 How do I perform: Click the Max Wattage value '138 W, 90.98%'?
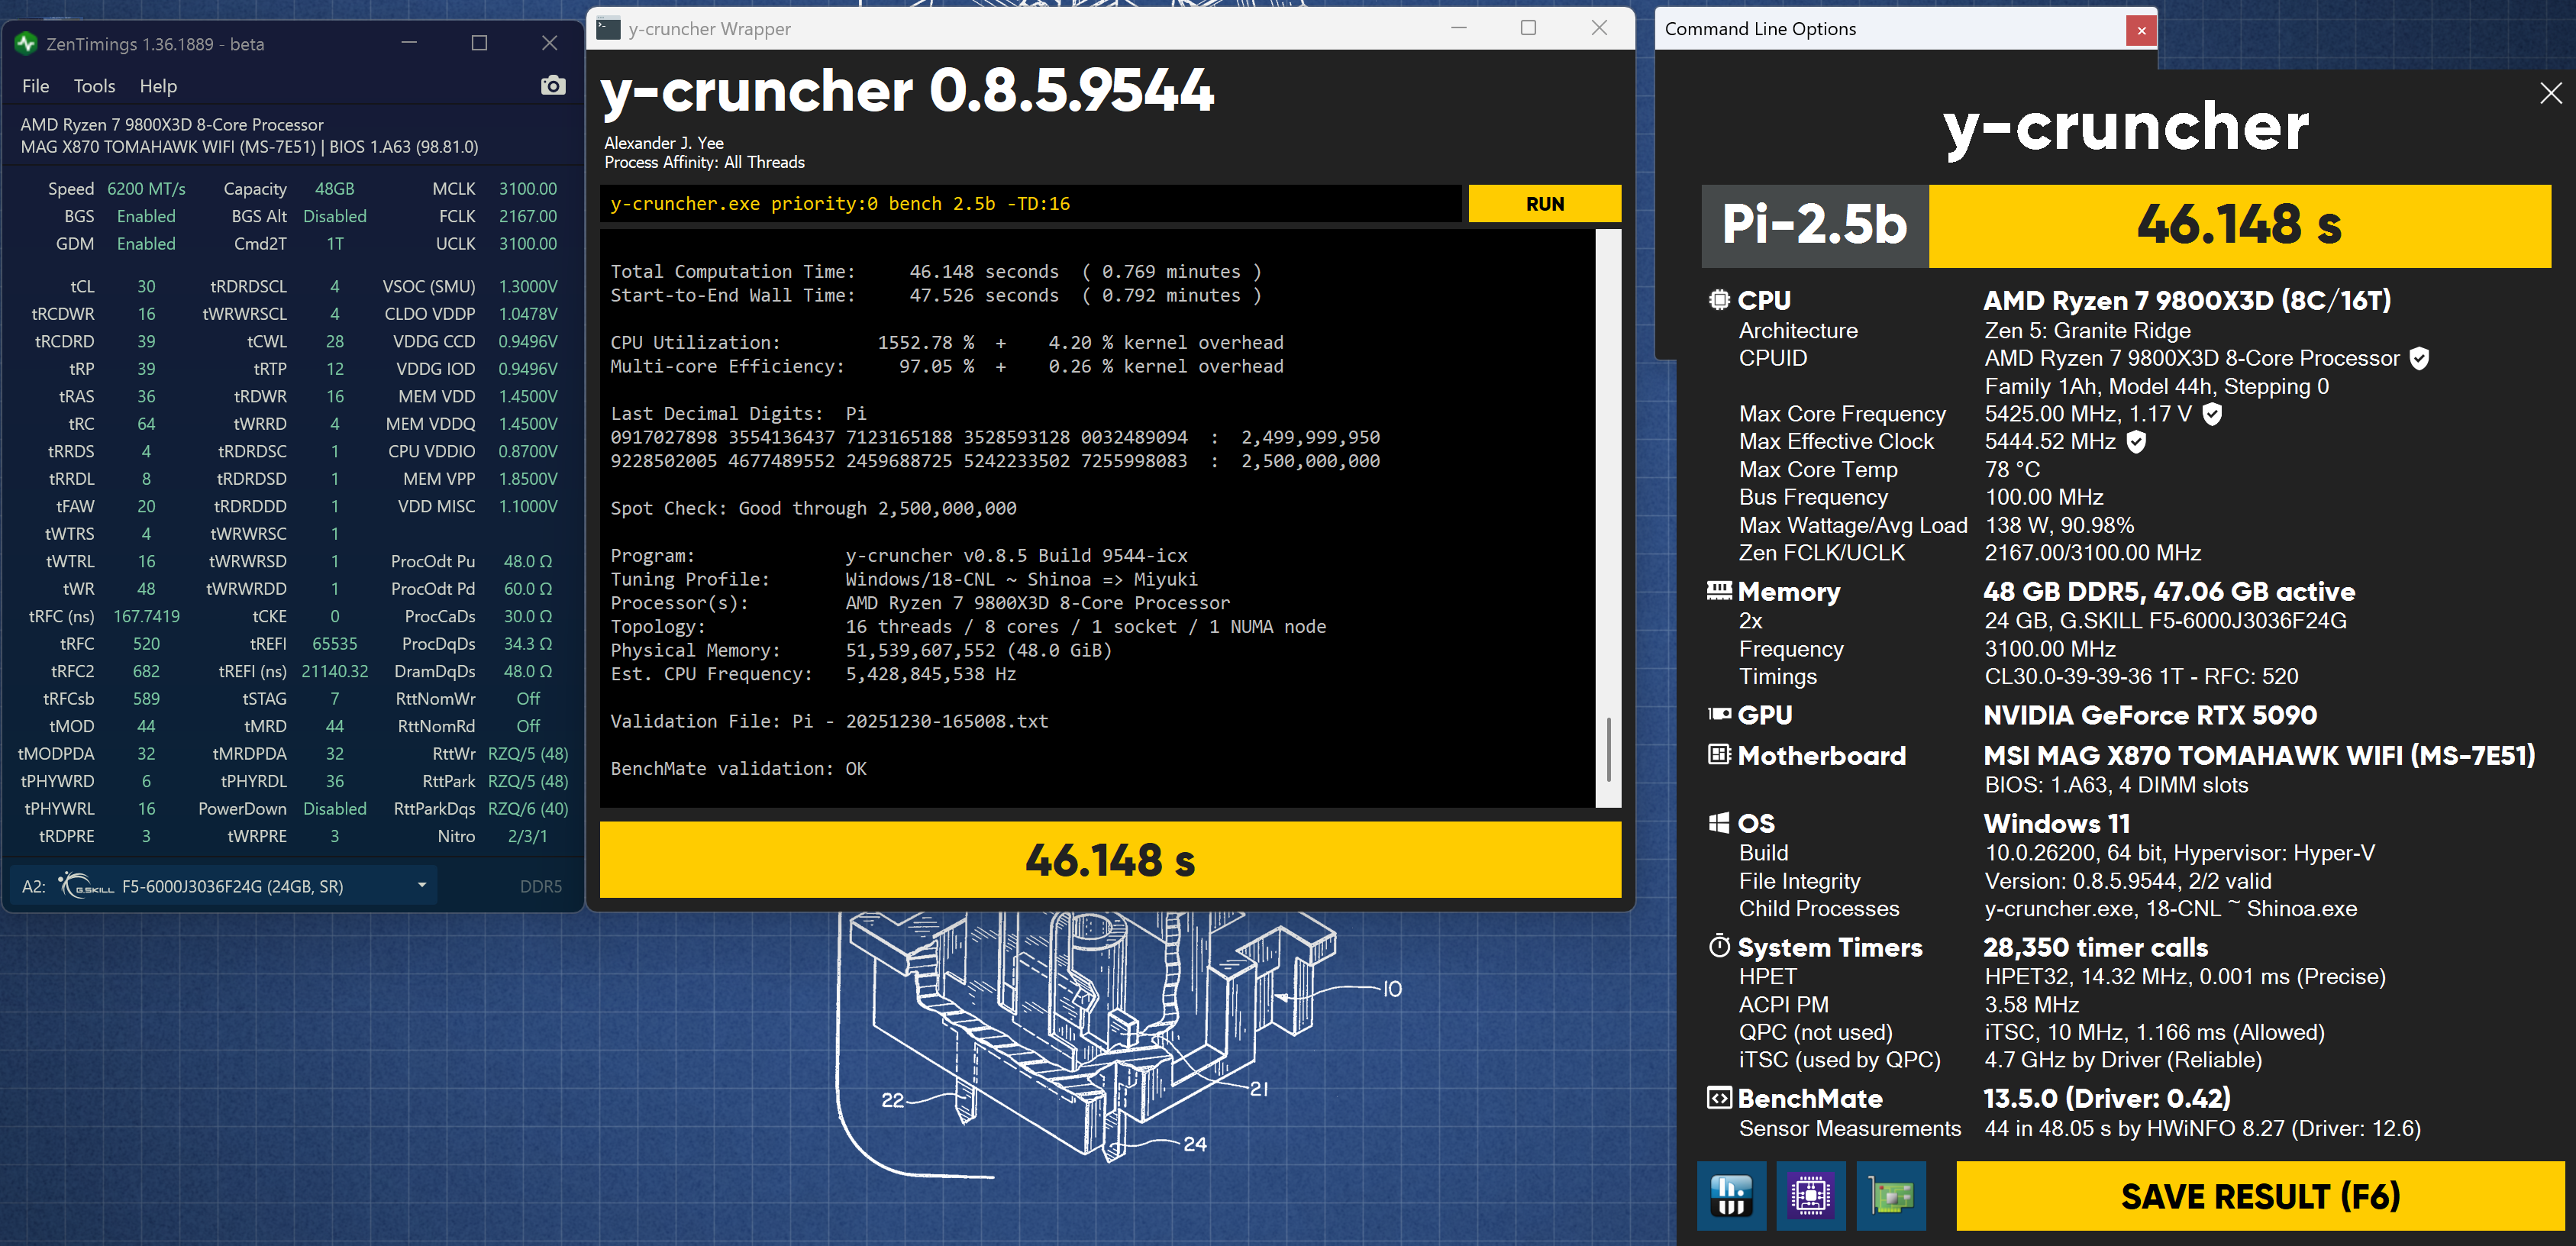tap(2059, 525)
